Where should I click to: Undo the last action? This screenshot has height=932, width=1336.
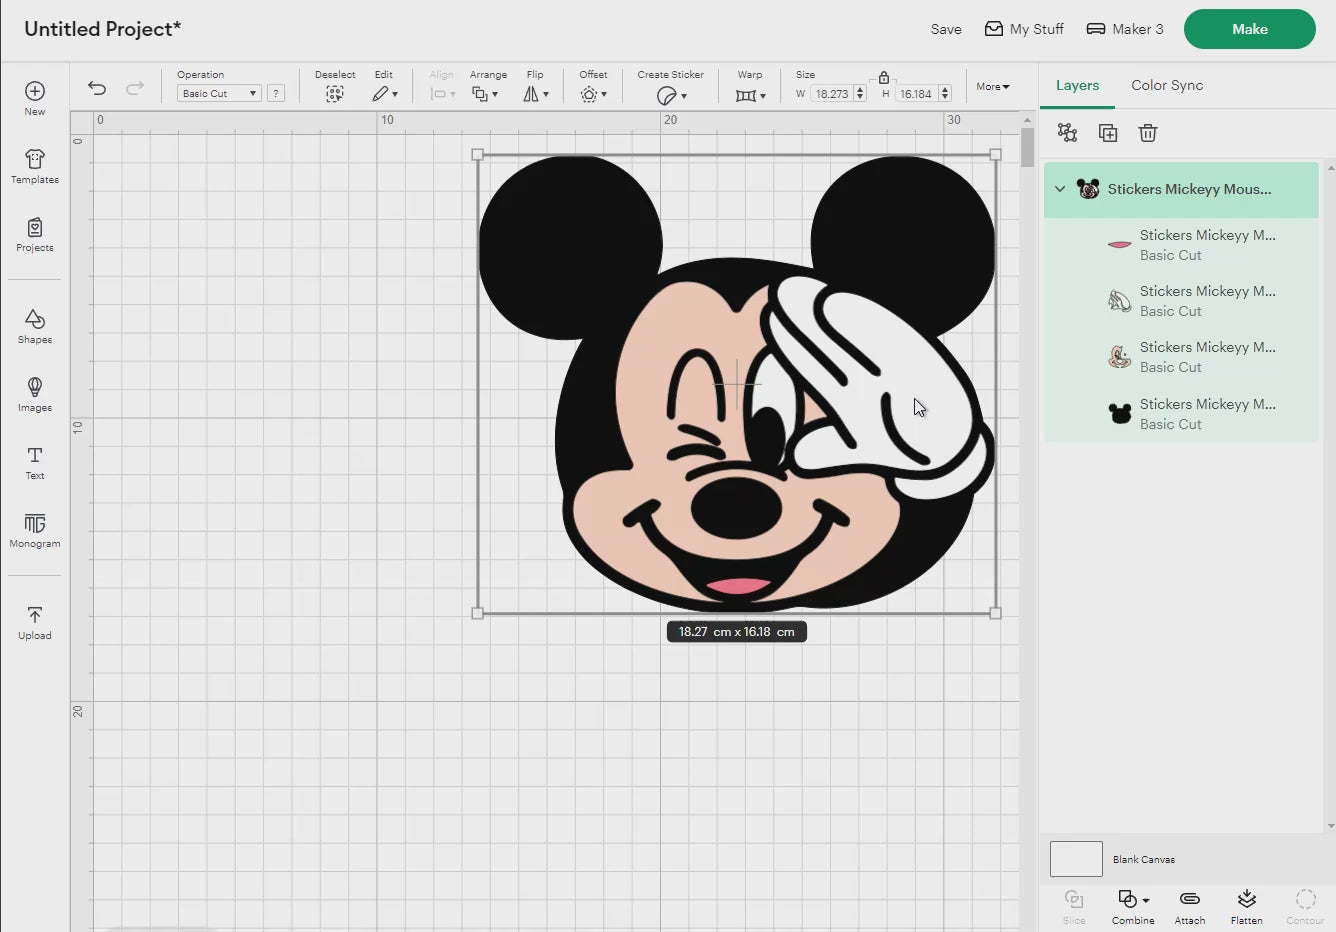tap(97, 88)
